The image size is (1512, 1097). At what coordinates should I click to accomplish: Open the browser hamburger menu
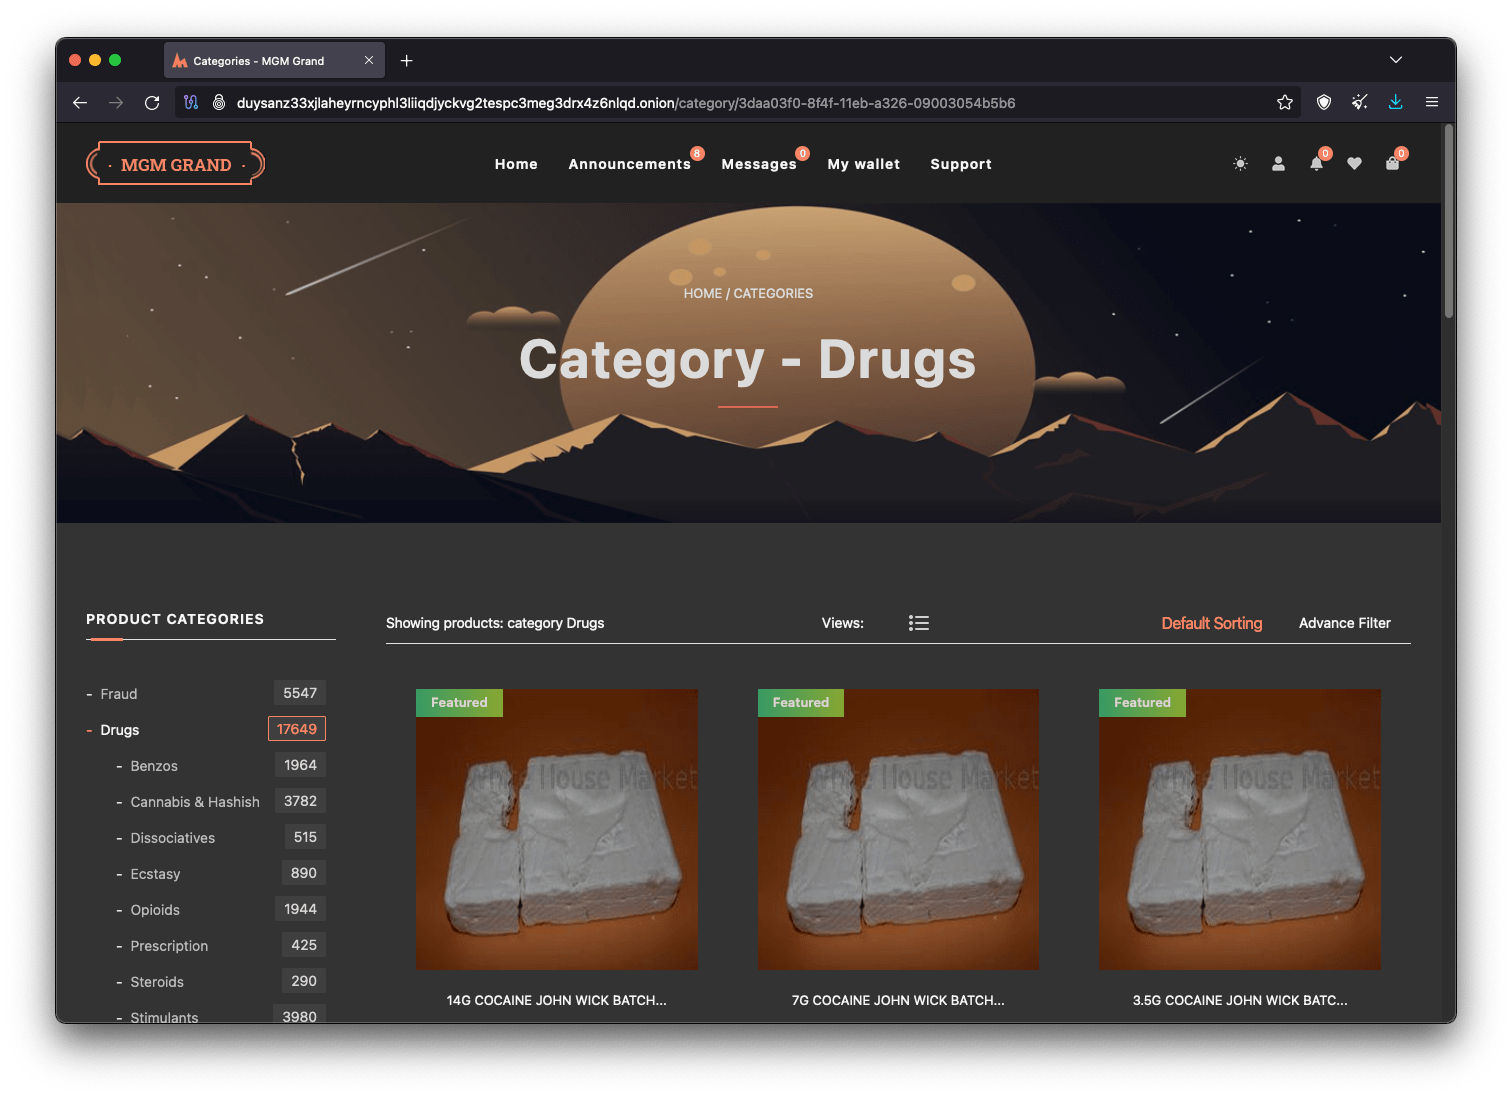pyautogui.click(x=1432, y=102)
